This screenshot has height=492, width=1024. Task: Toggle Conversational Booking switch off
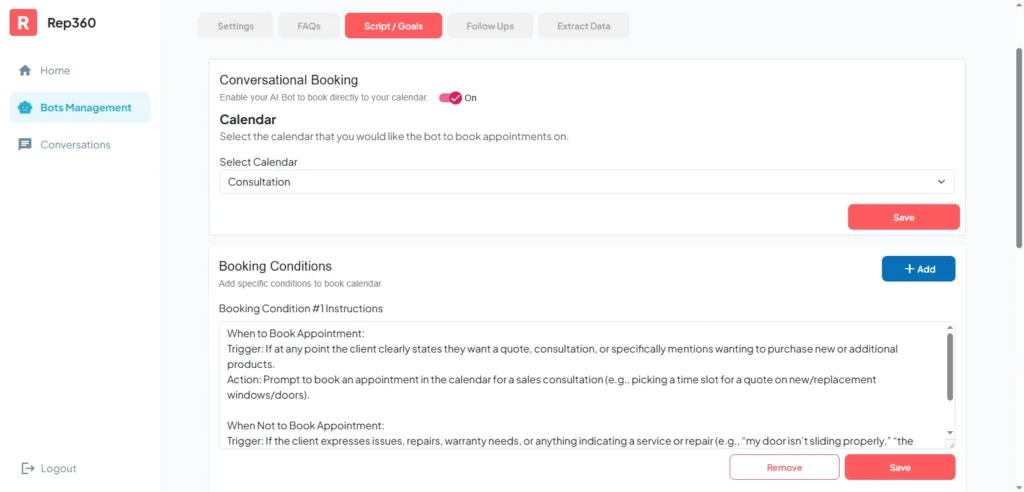tap(450, 98)
